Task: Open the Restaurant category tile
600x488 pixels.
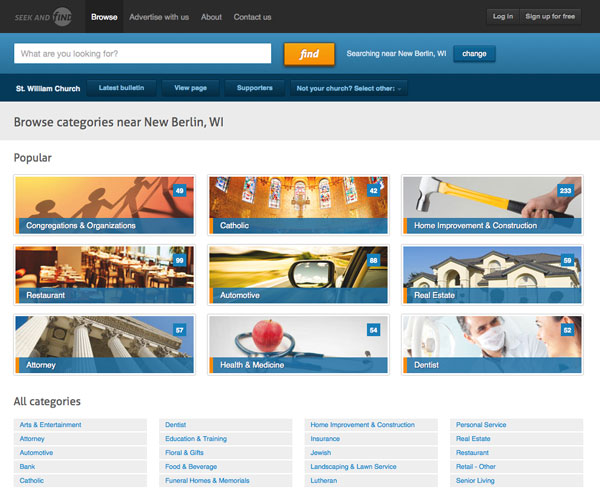Action: [x=104, y=275]
